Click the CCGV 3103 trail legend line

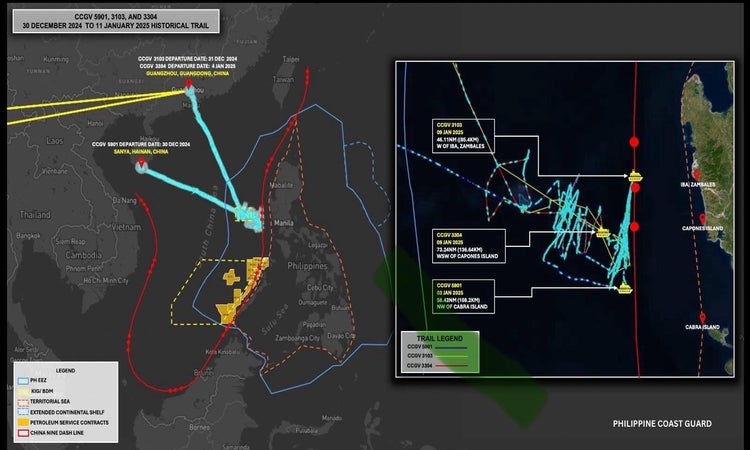(x=452, y=356)
